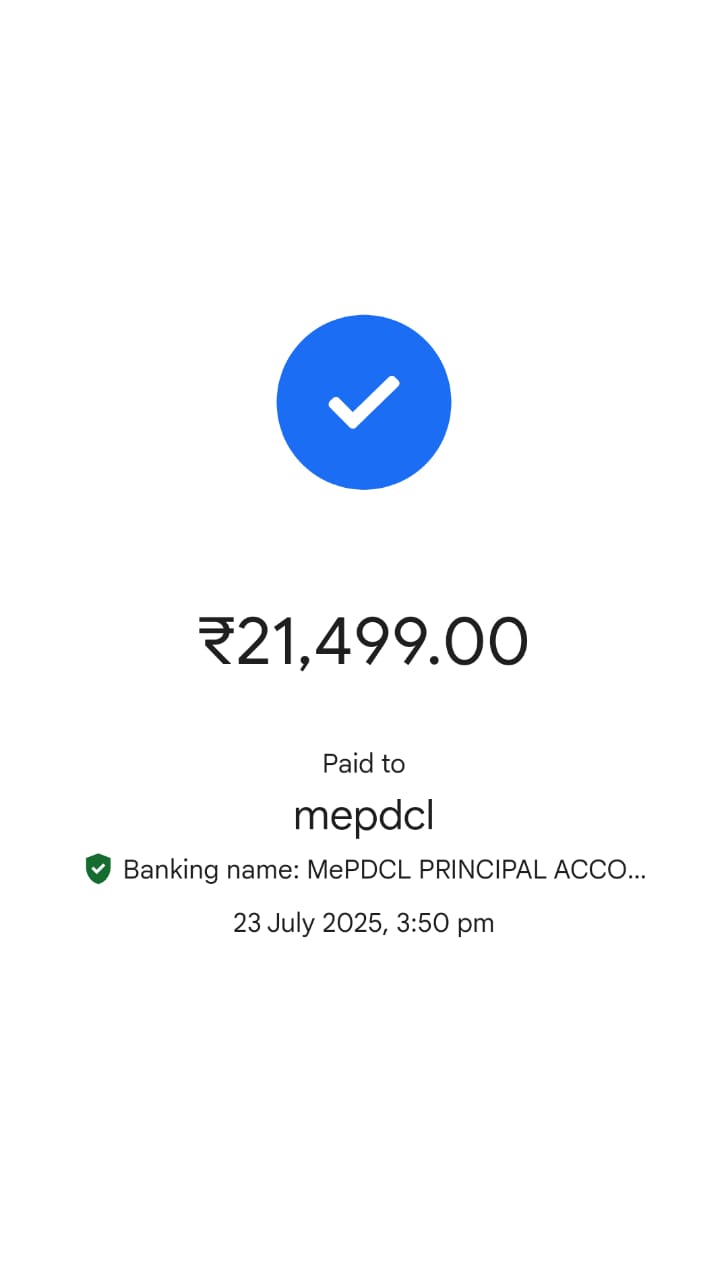Click the green verified shield icon
The width and height of the screenshot is (728, 1280).
point(98,869)
